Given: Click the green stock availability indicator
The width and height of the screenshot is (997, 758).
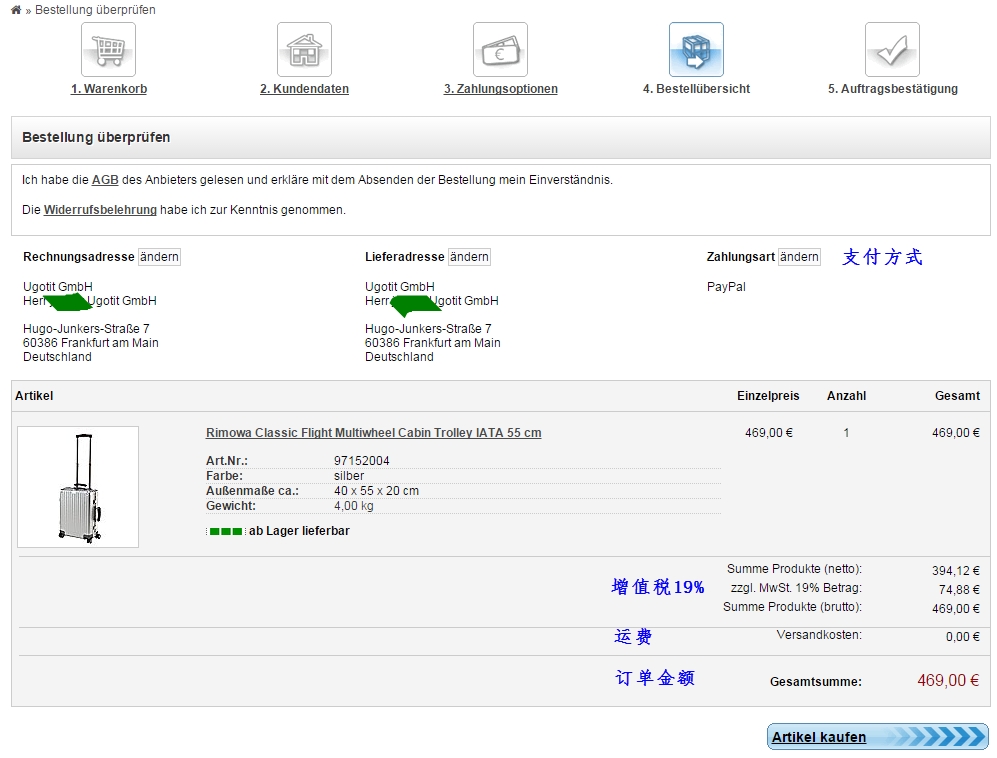Looking at the screenshot, I should click(x=225, y=532).
